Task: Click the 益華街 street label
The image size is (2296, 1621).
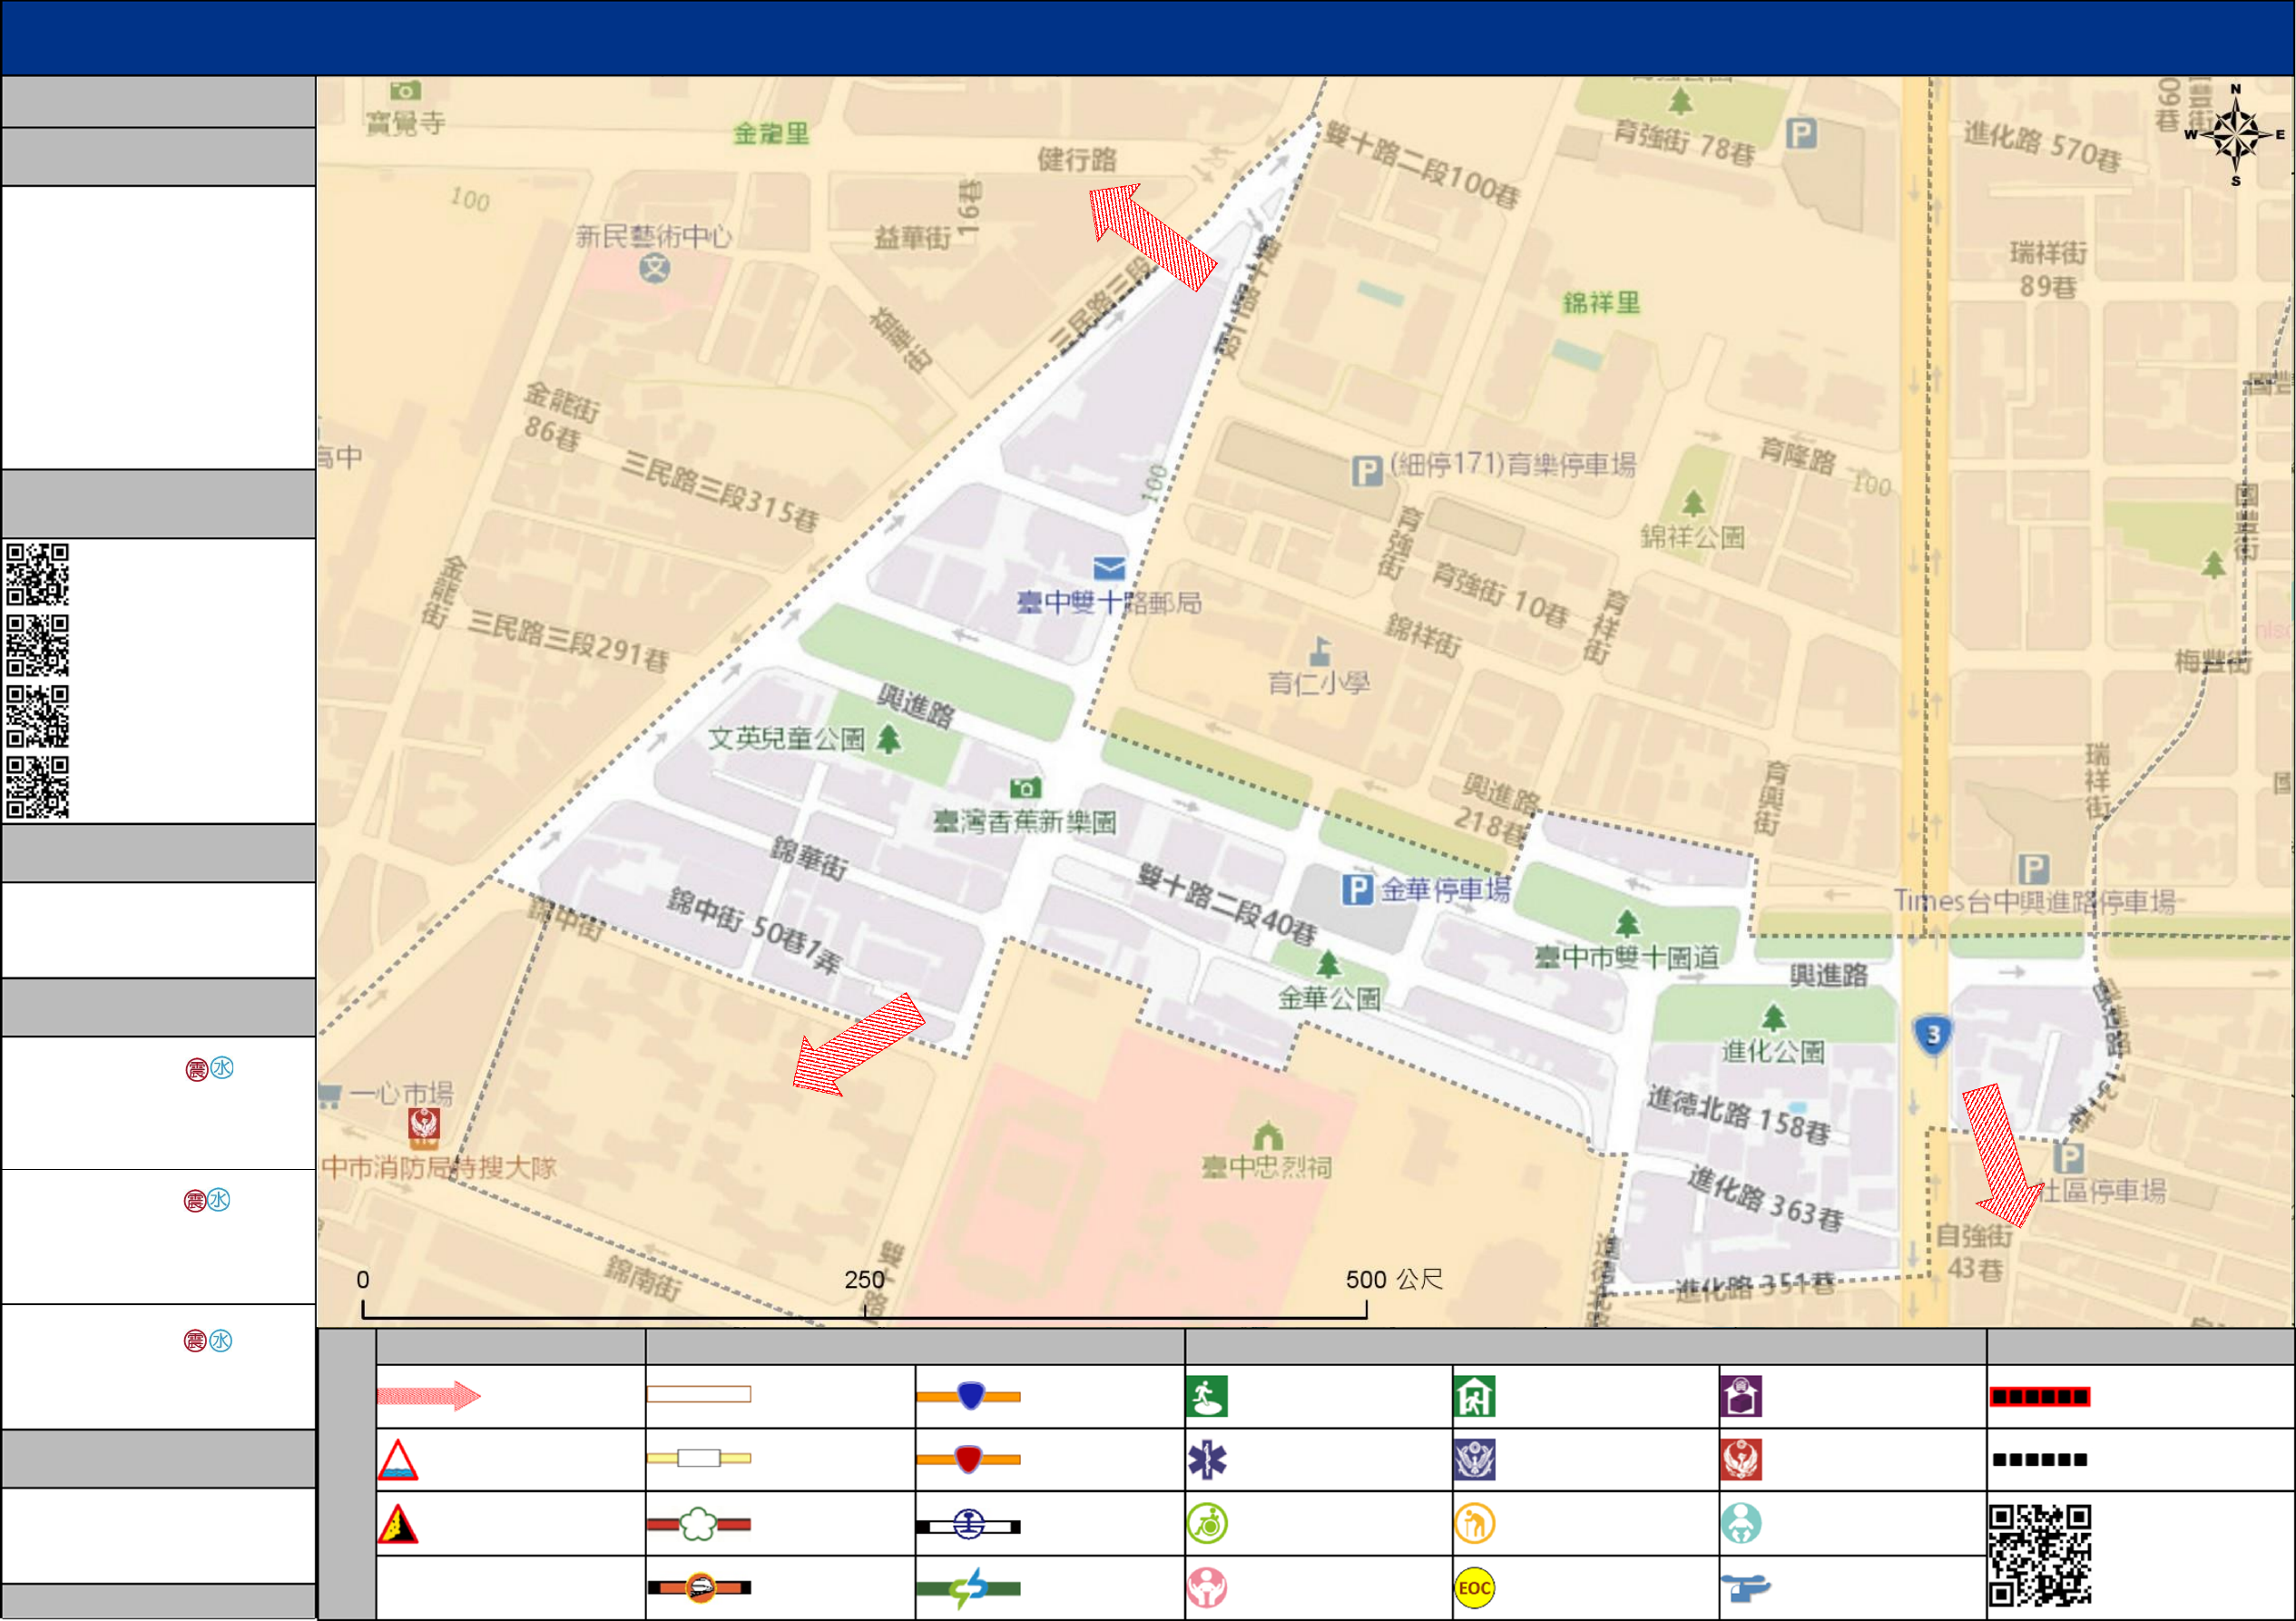Action: (913, 238)
